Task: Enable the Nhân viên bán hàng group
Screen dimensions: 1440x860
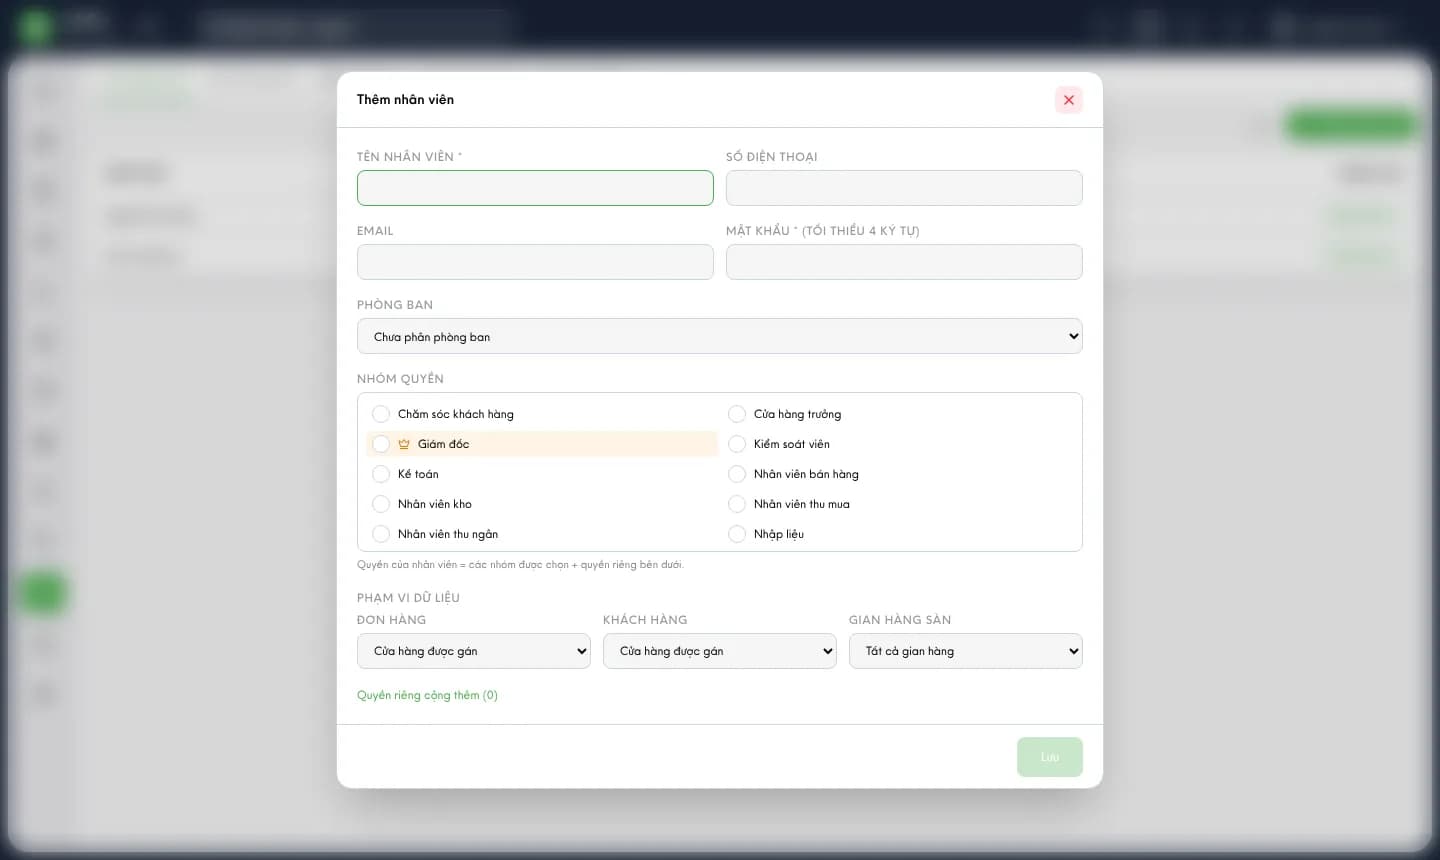Action: (x=737, y=474)
